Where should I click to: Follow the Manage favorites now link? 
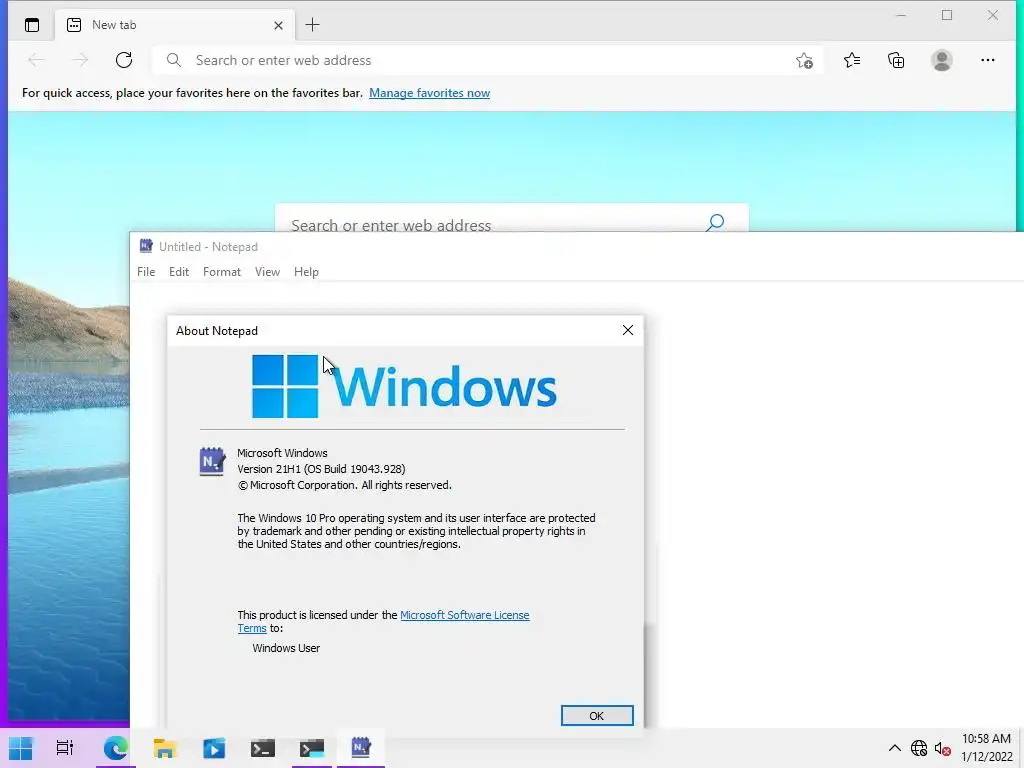pyautogui.click(x=429, y=93)
